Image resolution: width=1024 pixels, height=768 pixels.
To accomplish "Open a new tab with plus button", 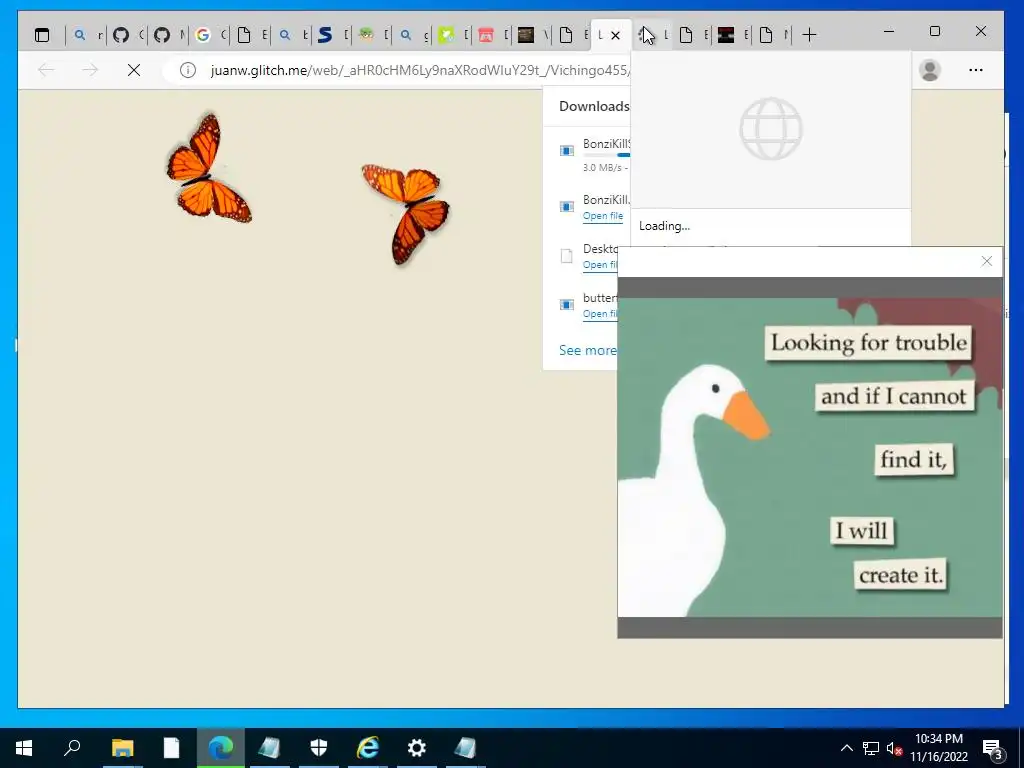I will pos(809,35).
